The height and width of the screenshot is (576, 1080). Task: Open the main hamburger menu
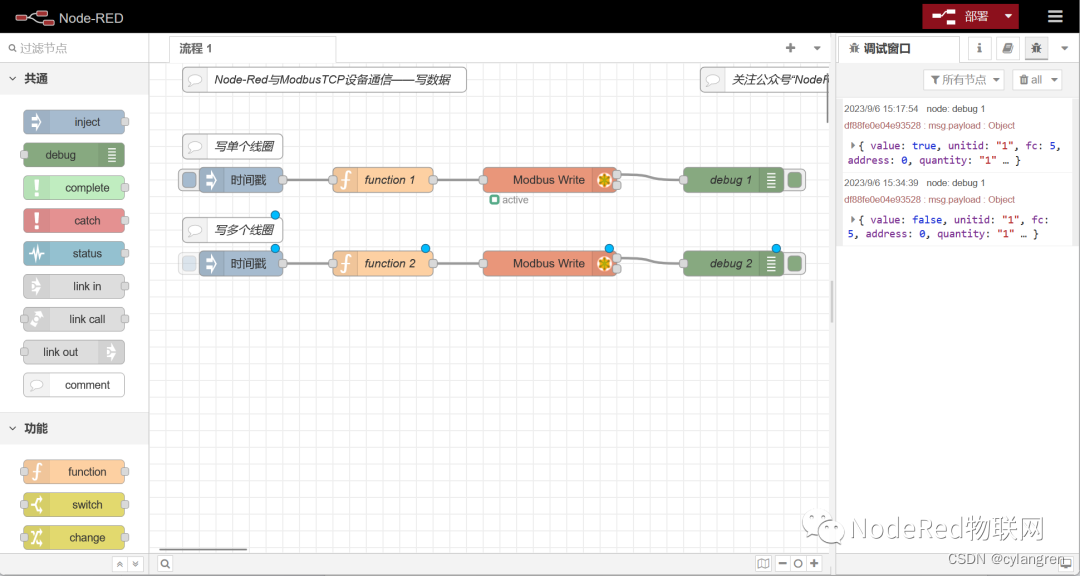1055,16
